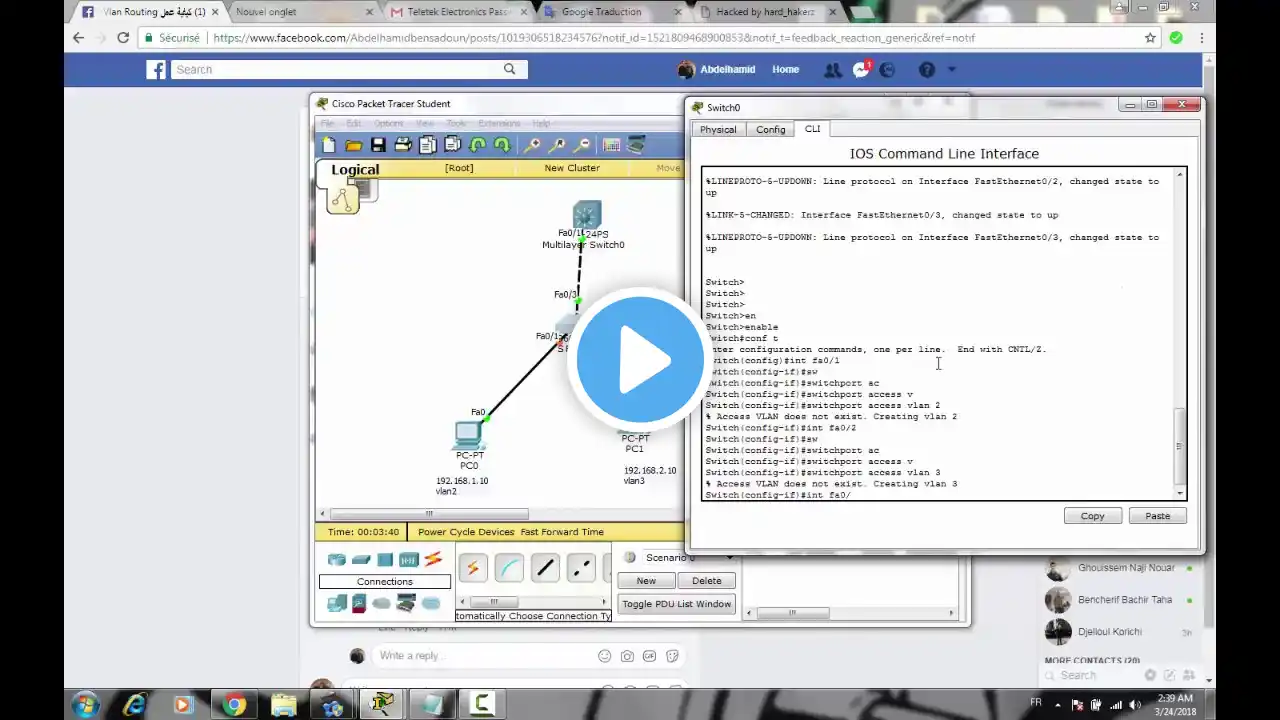Screen dimensions: 1280x720
Task: Attach a photo to the reply
Action: tap(627, 656)
